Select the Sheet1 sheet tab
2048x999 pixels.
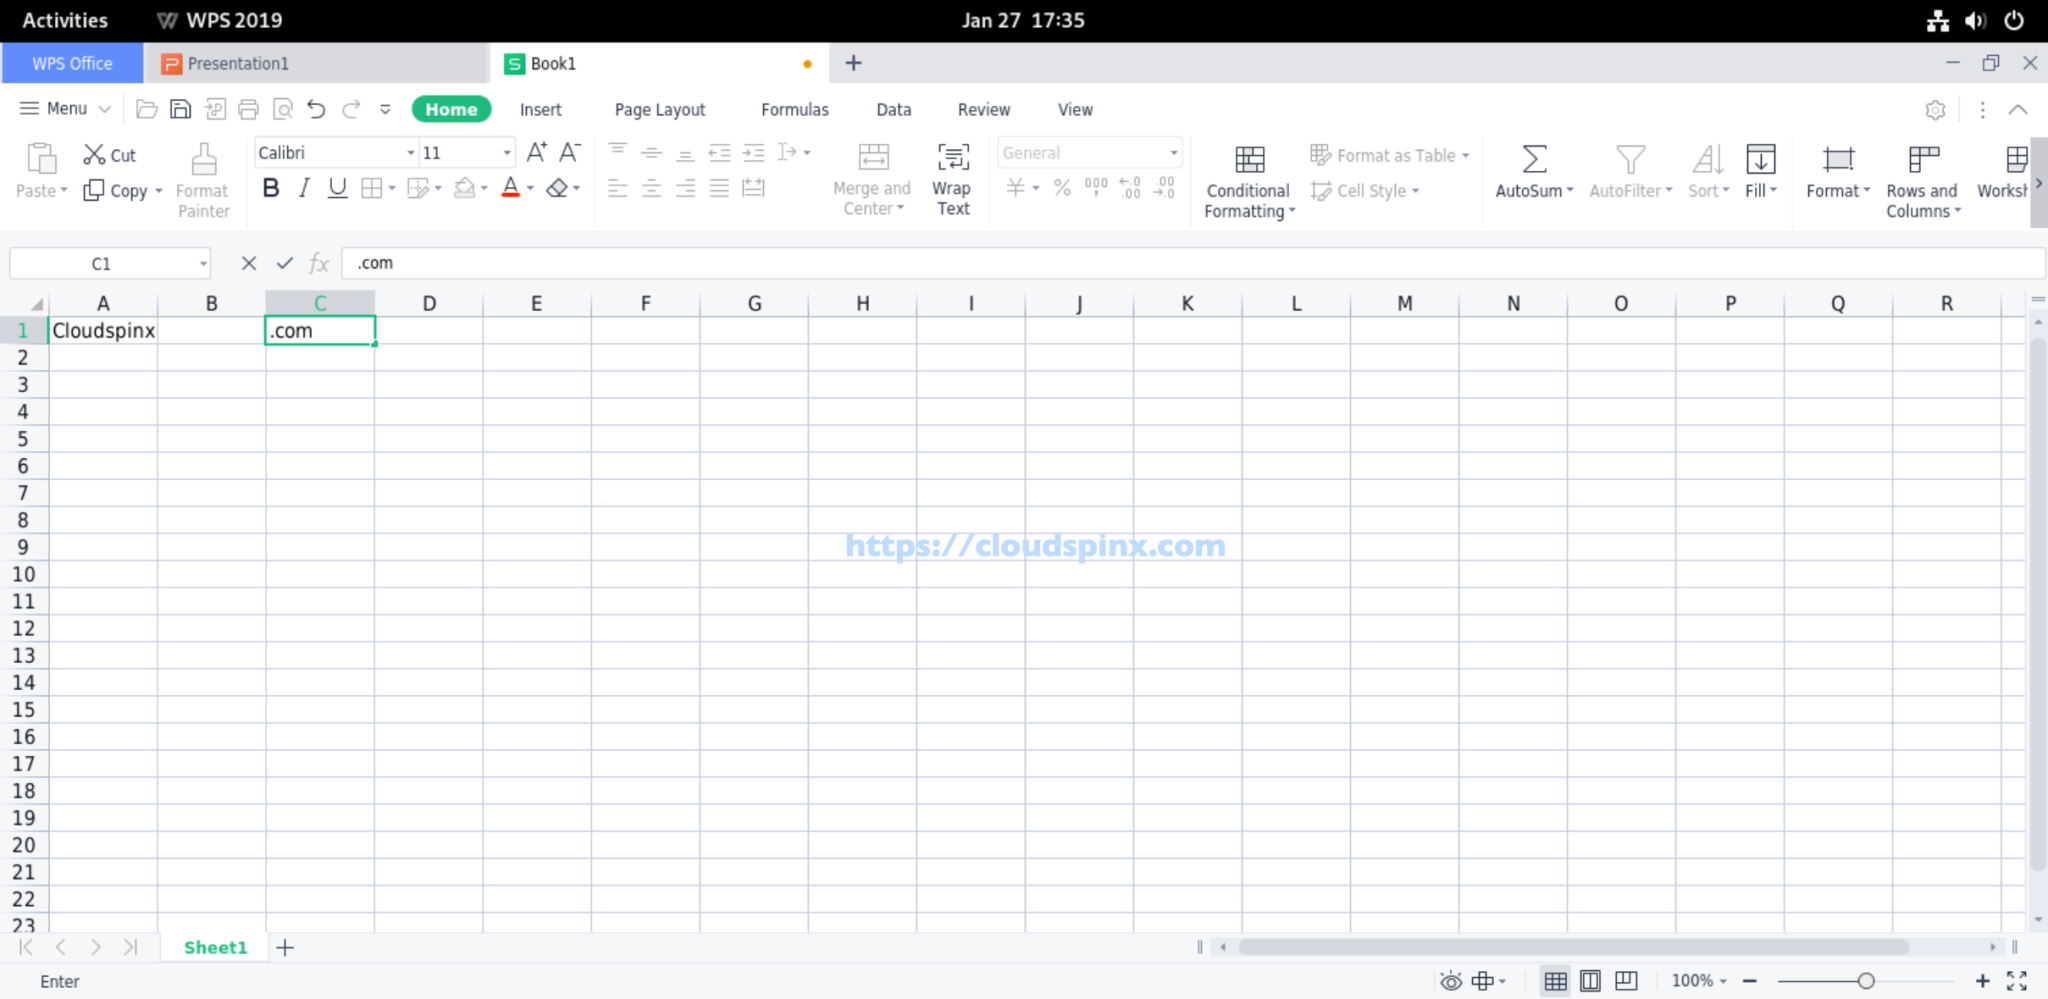(214, 947)
